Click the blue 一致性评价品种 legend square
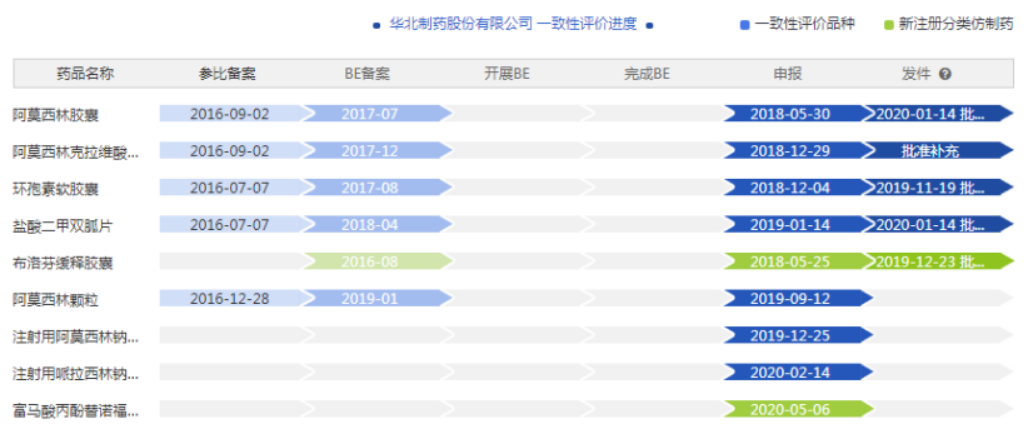Viewport: 1028px width, 429px height. click(x=744, y=25)
